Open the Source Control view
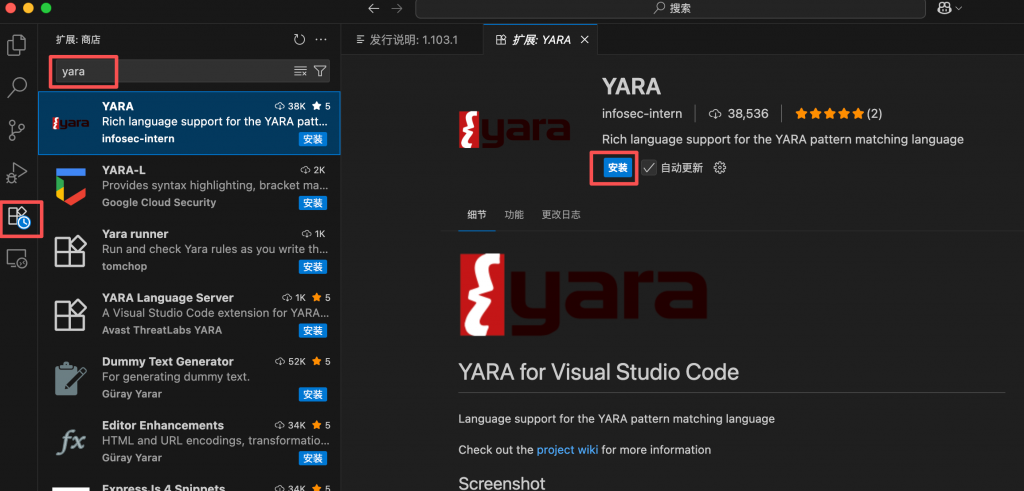 click(x=17, y=131)
